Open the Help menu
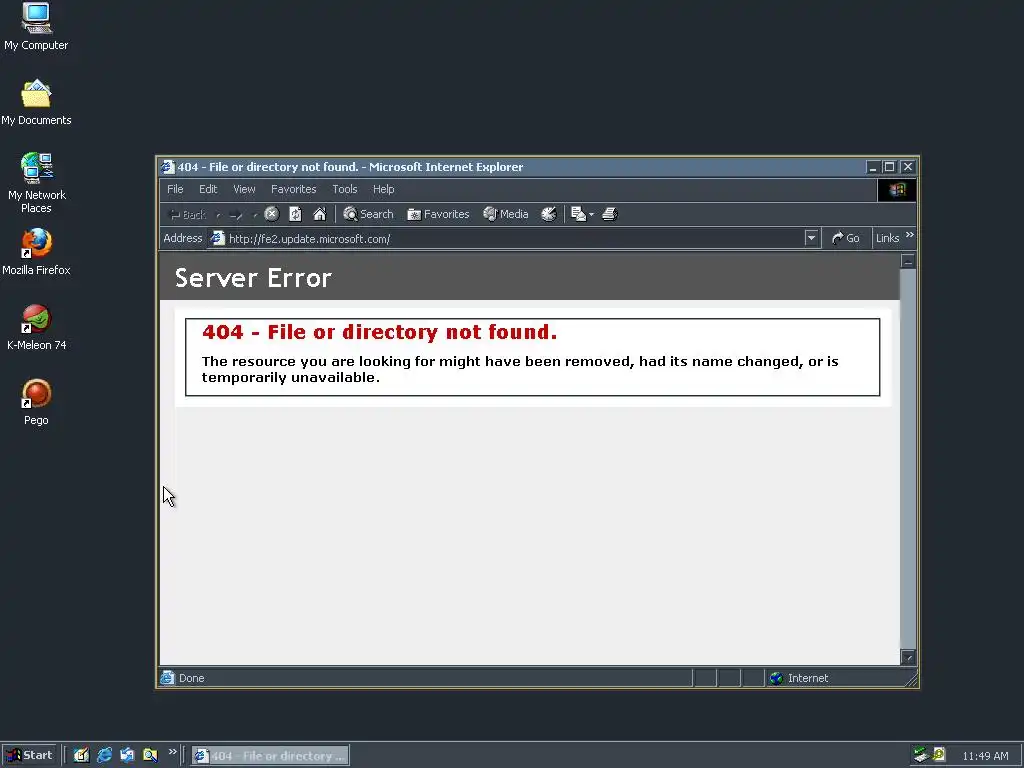Image resolution: width=1024 pixels, height=768 pixels. pos(383,189)
